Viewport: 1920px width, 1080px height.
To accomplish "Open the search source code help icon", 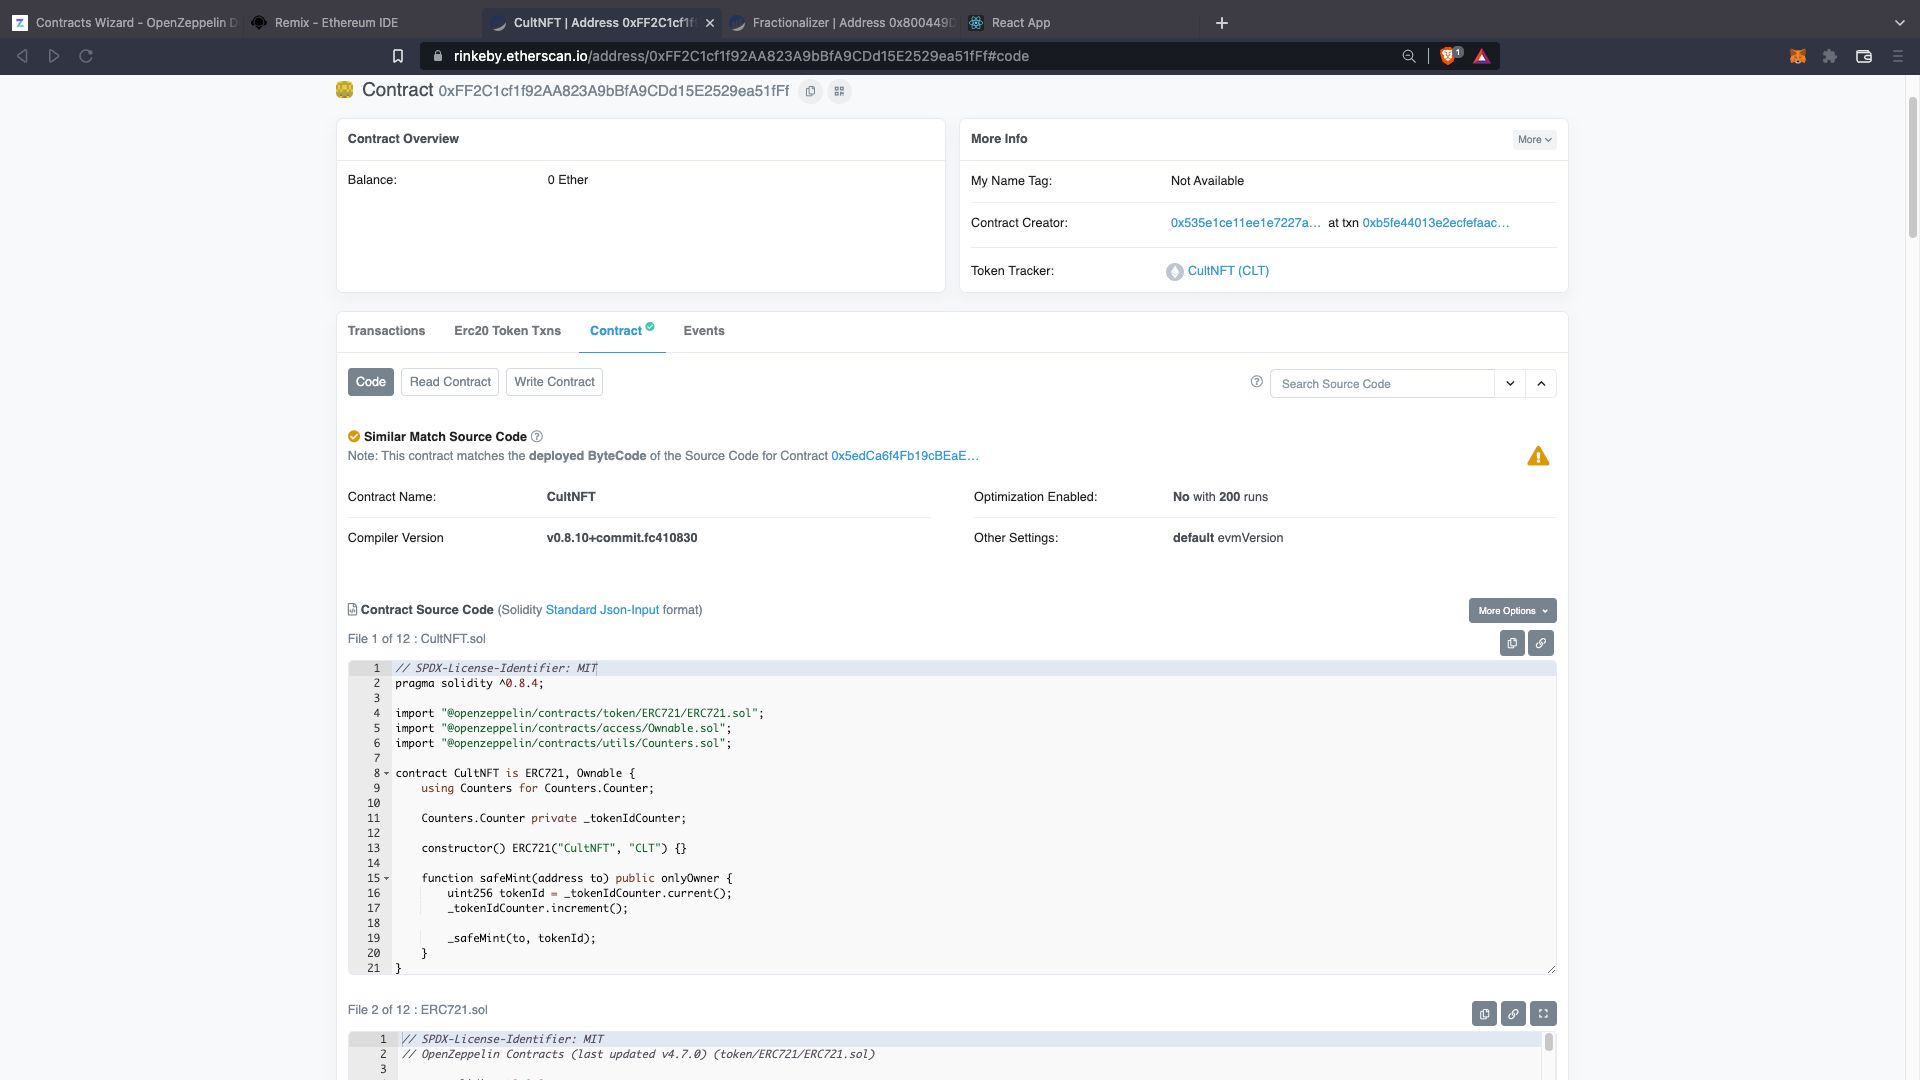I will [x=1257, y=382].
